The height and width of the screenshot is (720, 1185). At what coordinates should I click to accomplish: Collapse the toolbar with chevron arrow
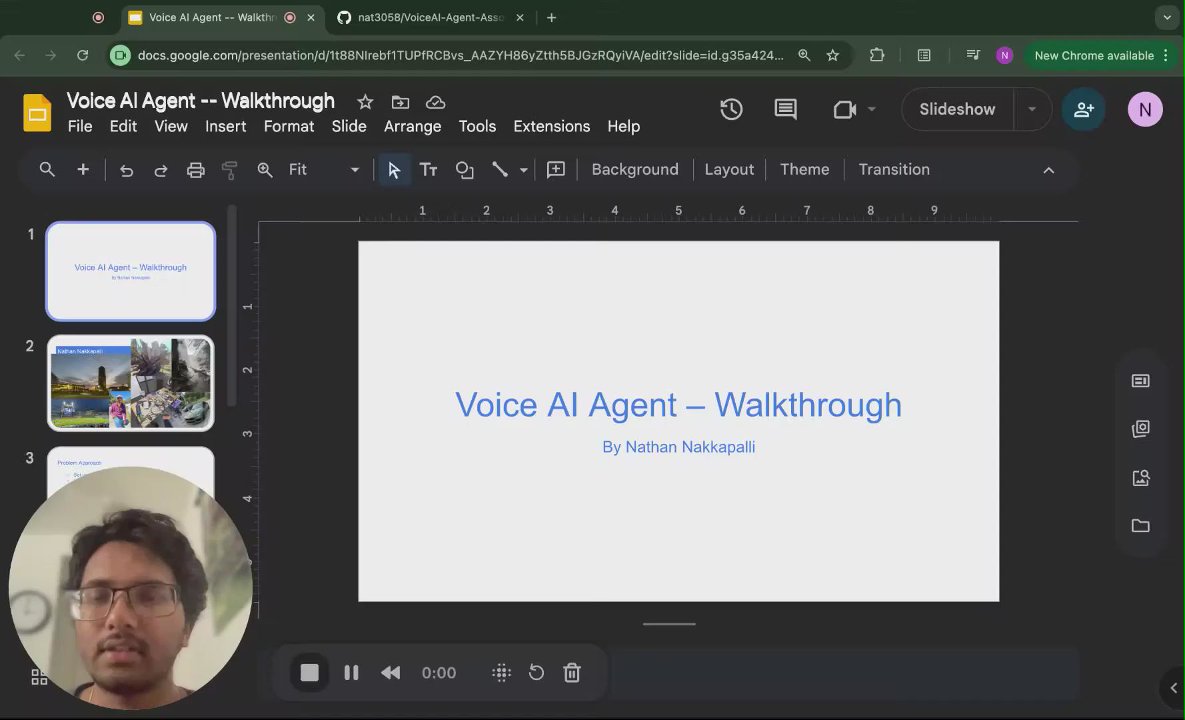point(1048,170)
